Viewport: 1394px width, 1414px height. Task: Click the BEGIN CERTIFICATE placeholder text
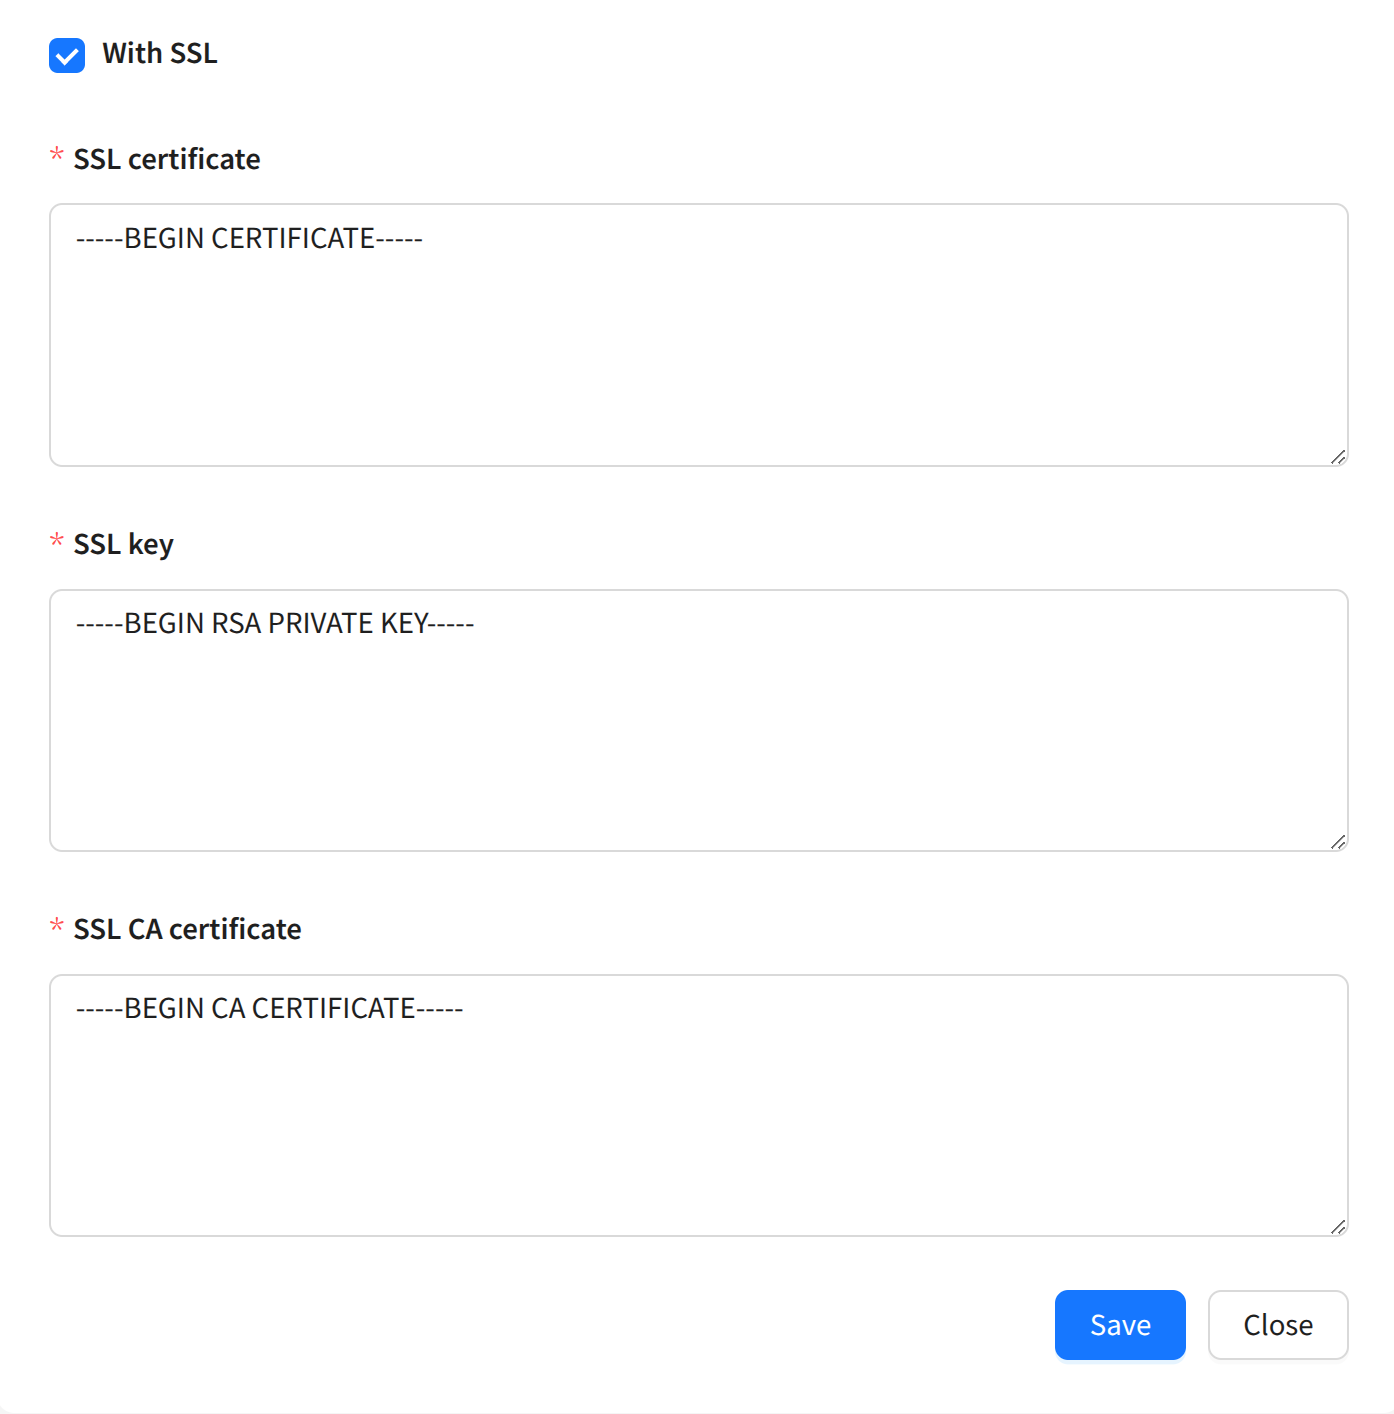(x=249, y=239)
